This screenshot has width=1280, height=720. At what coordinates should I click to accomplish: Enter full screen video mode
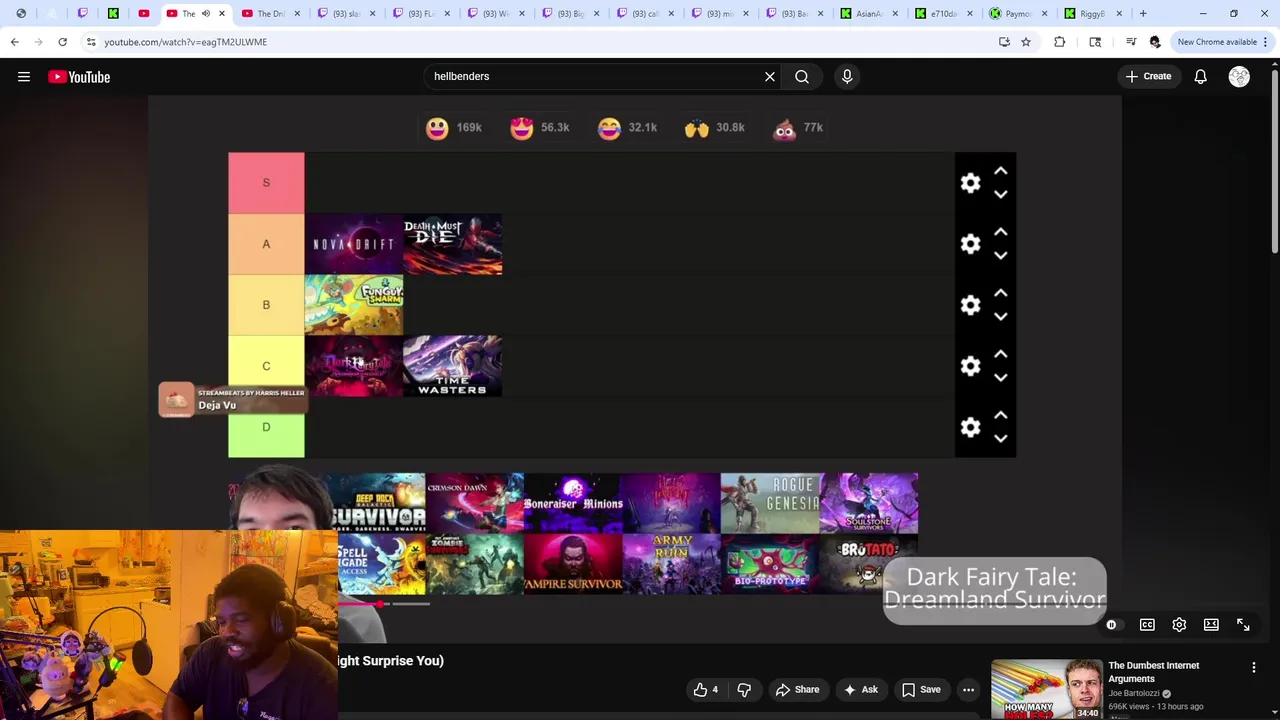coord(1243,625)
